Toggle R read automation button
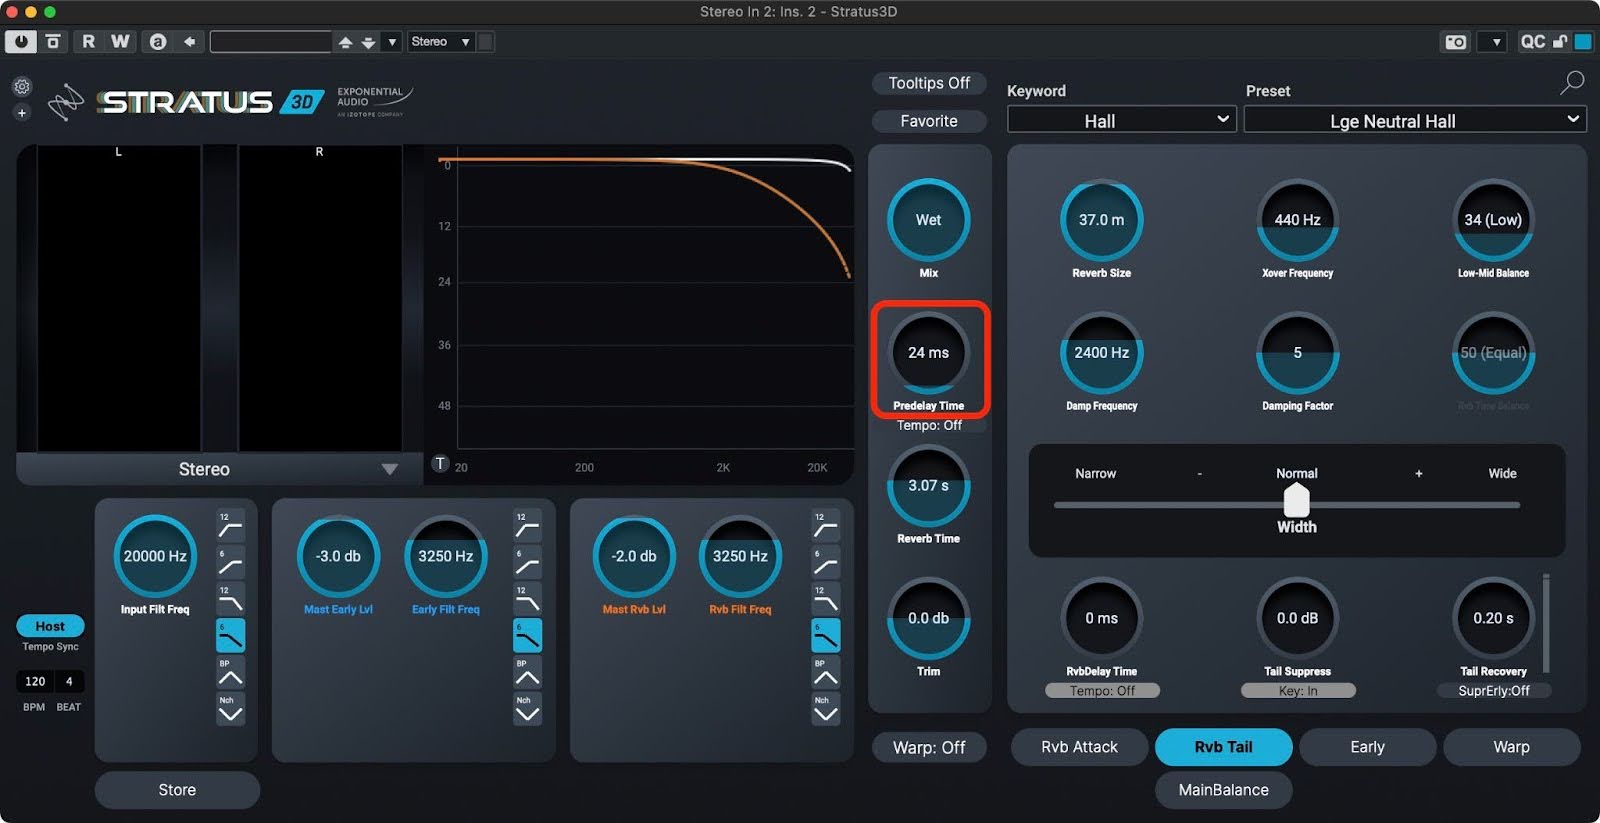Screen dimensions: 1600x823 point(88,42)
